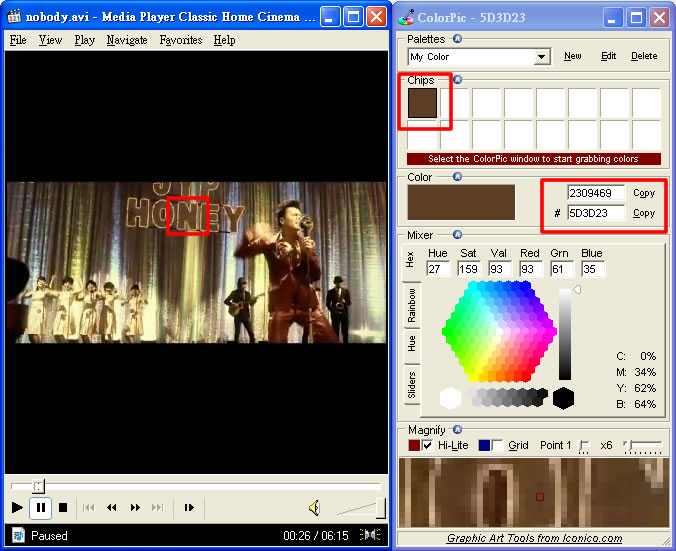
Task: Click the Hue value input field
Action: point(440,269)
